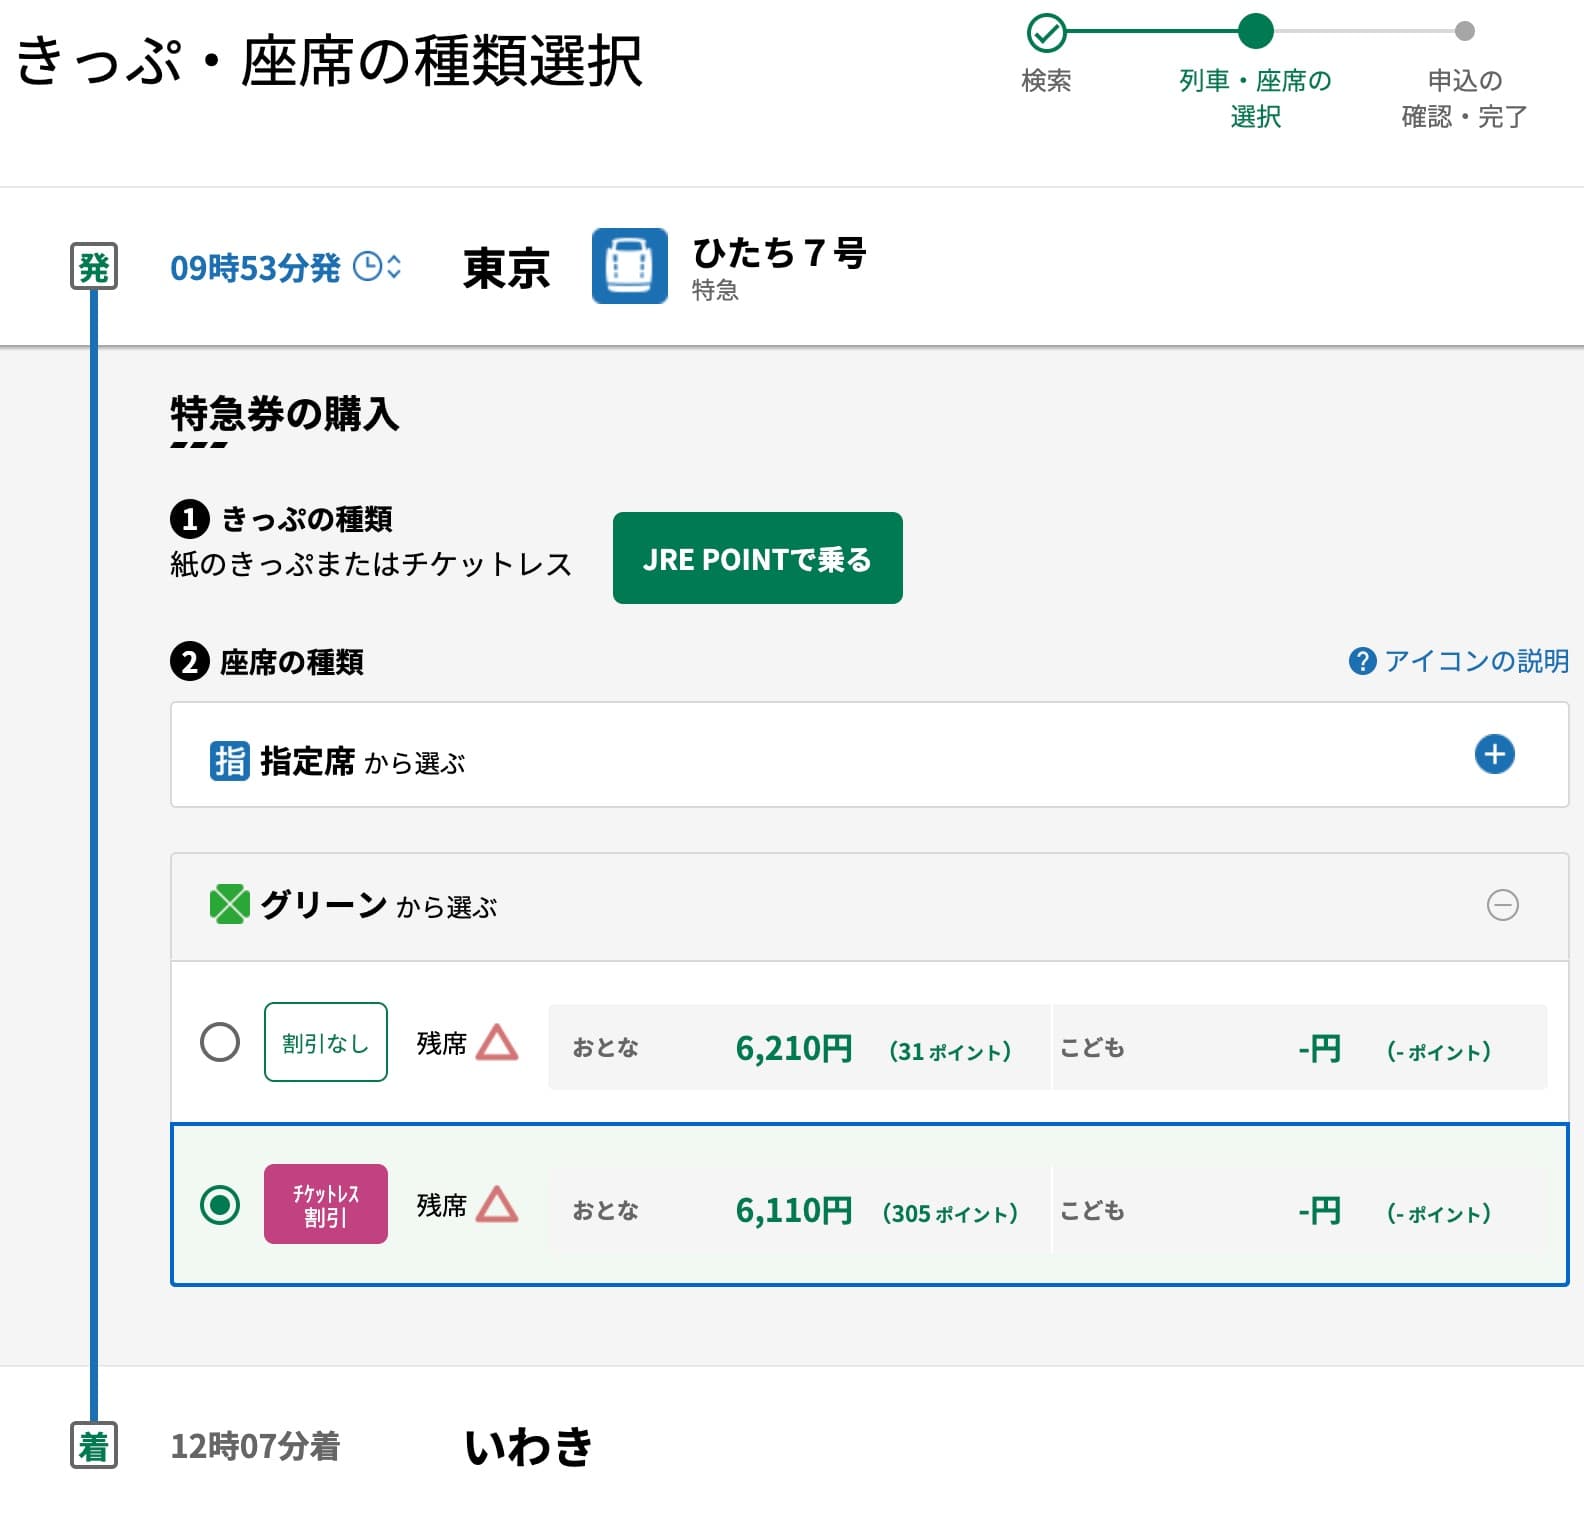
Task: Click the 座席の種類 section label
Action: pyautogui.click(x=291, y=662)
